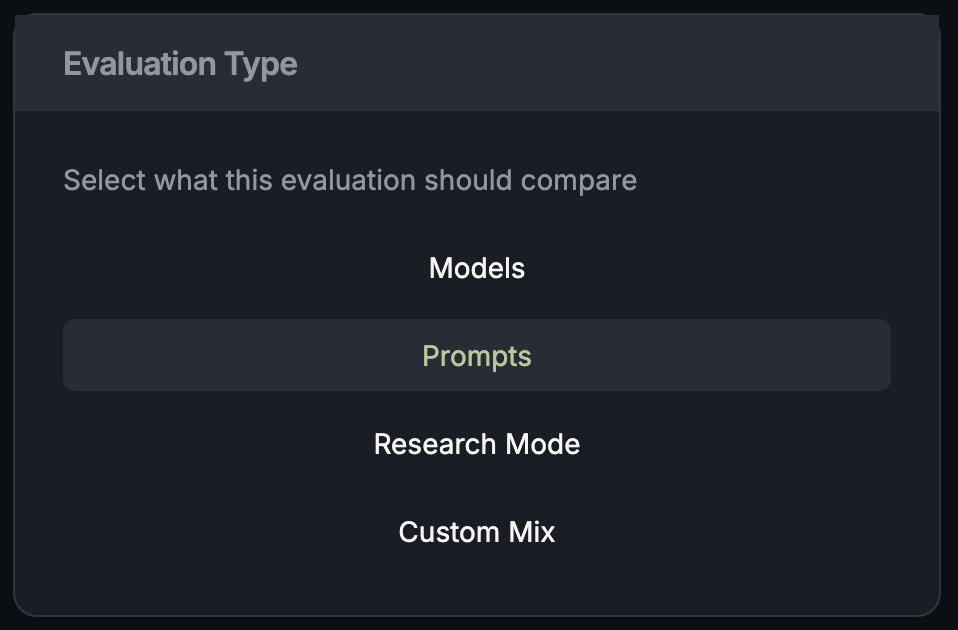This screenshot has height=630, width=958.
Task: Choose Research Mode as the evaluation type
Action: tap(477, 444)
